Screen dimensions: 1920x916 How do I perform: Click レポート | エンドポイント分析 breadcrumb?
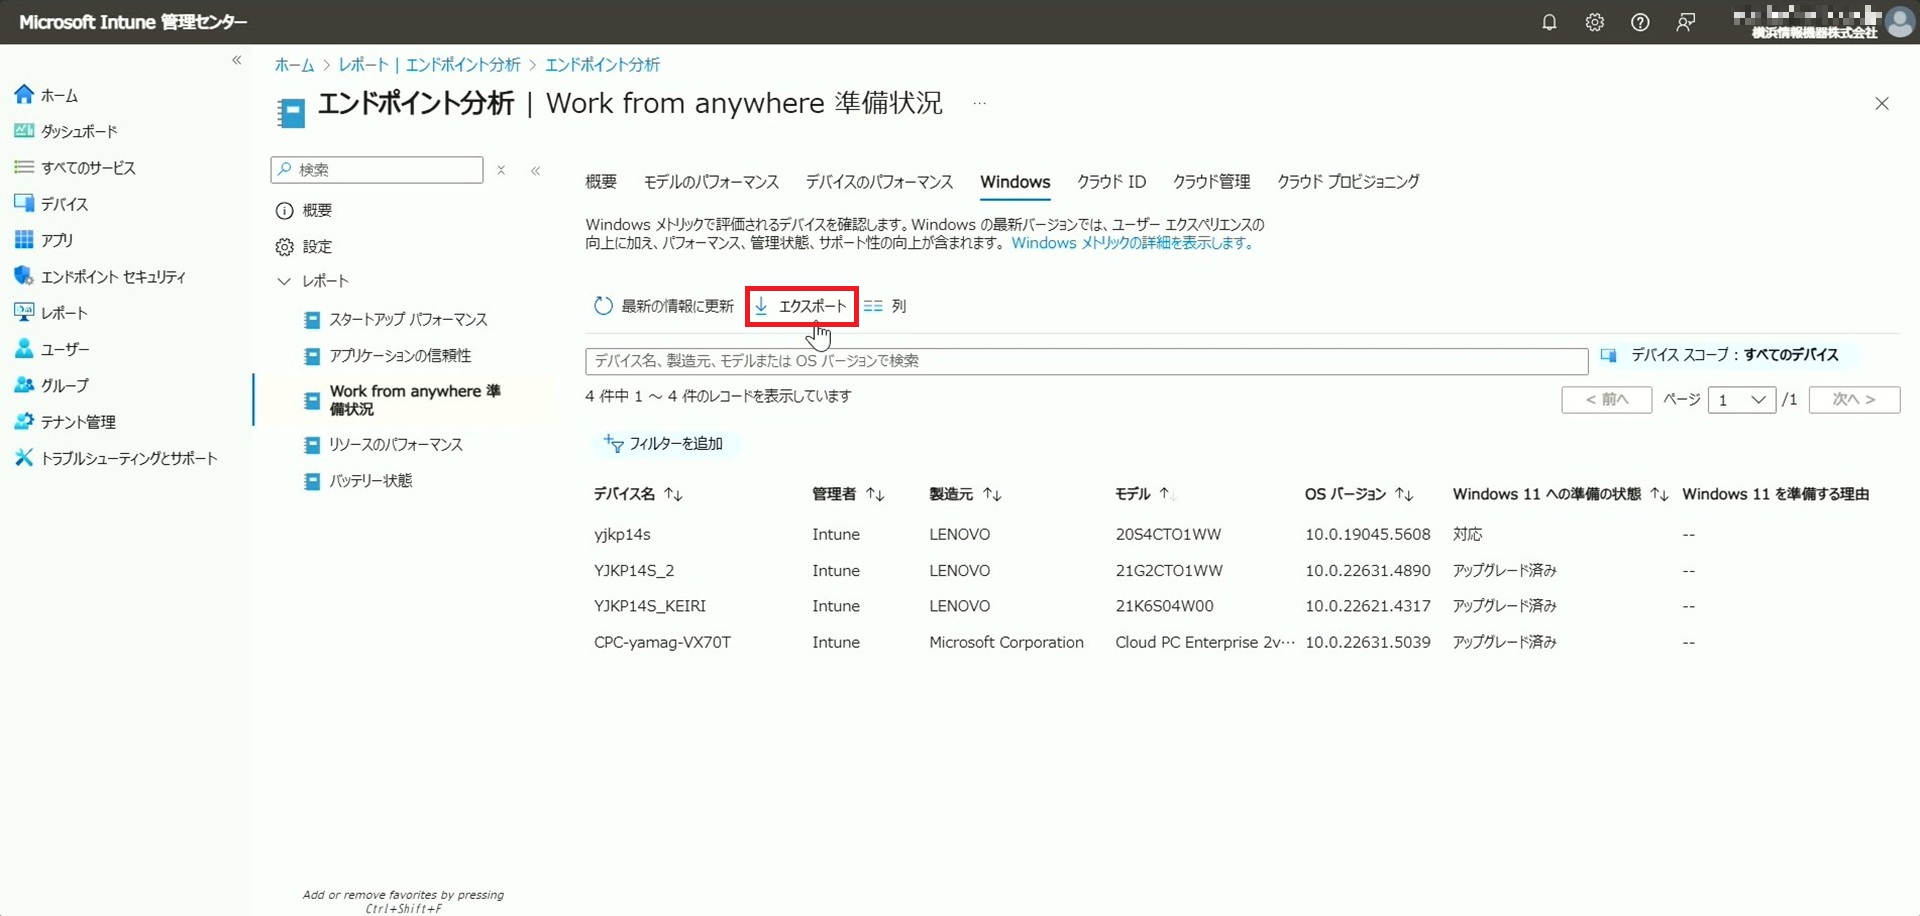(x=429, y=65)
